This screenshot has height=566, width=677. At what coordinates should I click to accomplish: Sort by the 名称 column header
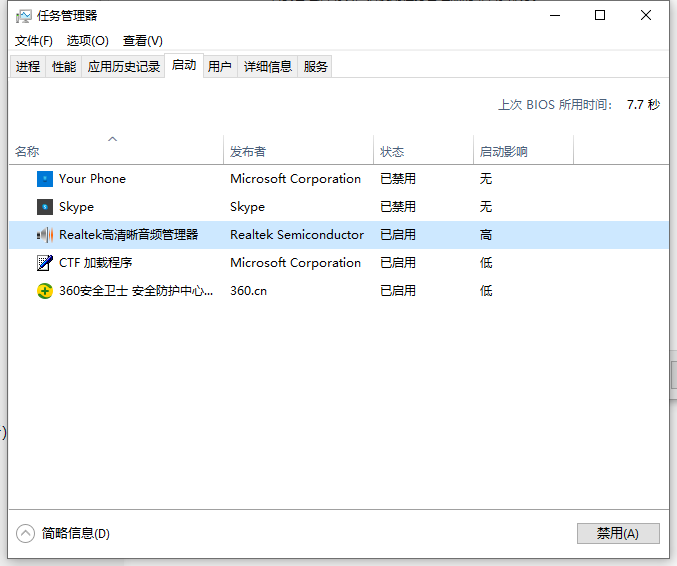coord(116,150)
